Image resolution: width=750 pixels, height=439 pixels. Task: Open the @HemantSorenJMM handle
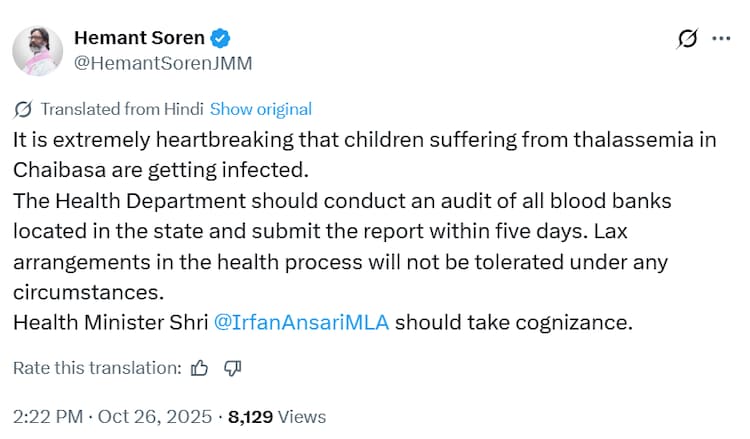click(x=163, y=63)
